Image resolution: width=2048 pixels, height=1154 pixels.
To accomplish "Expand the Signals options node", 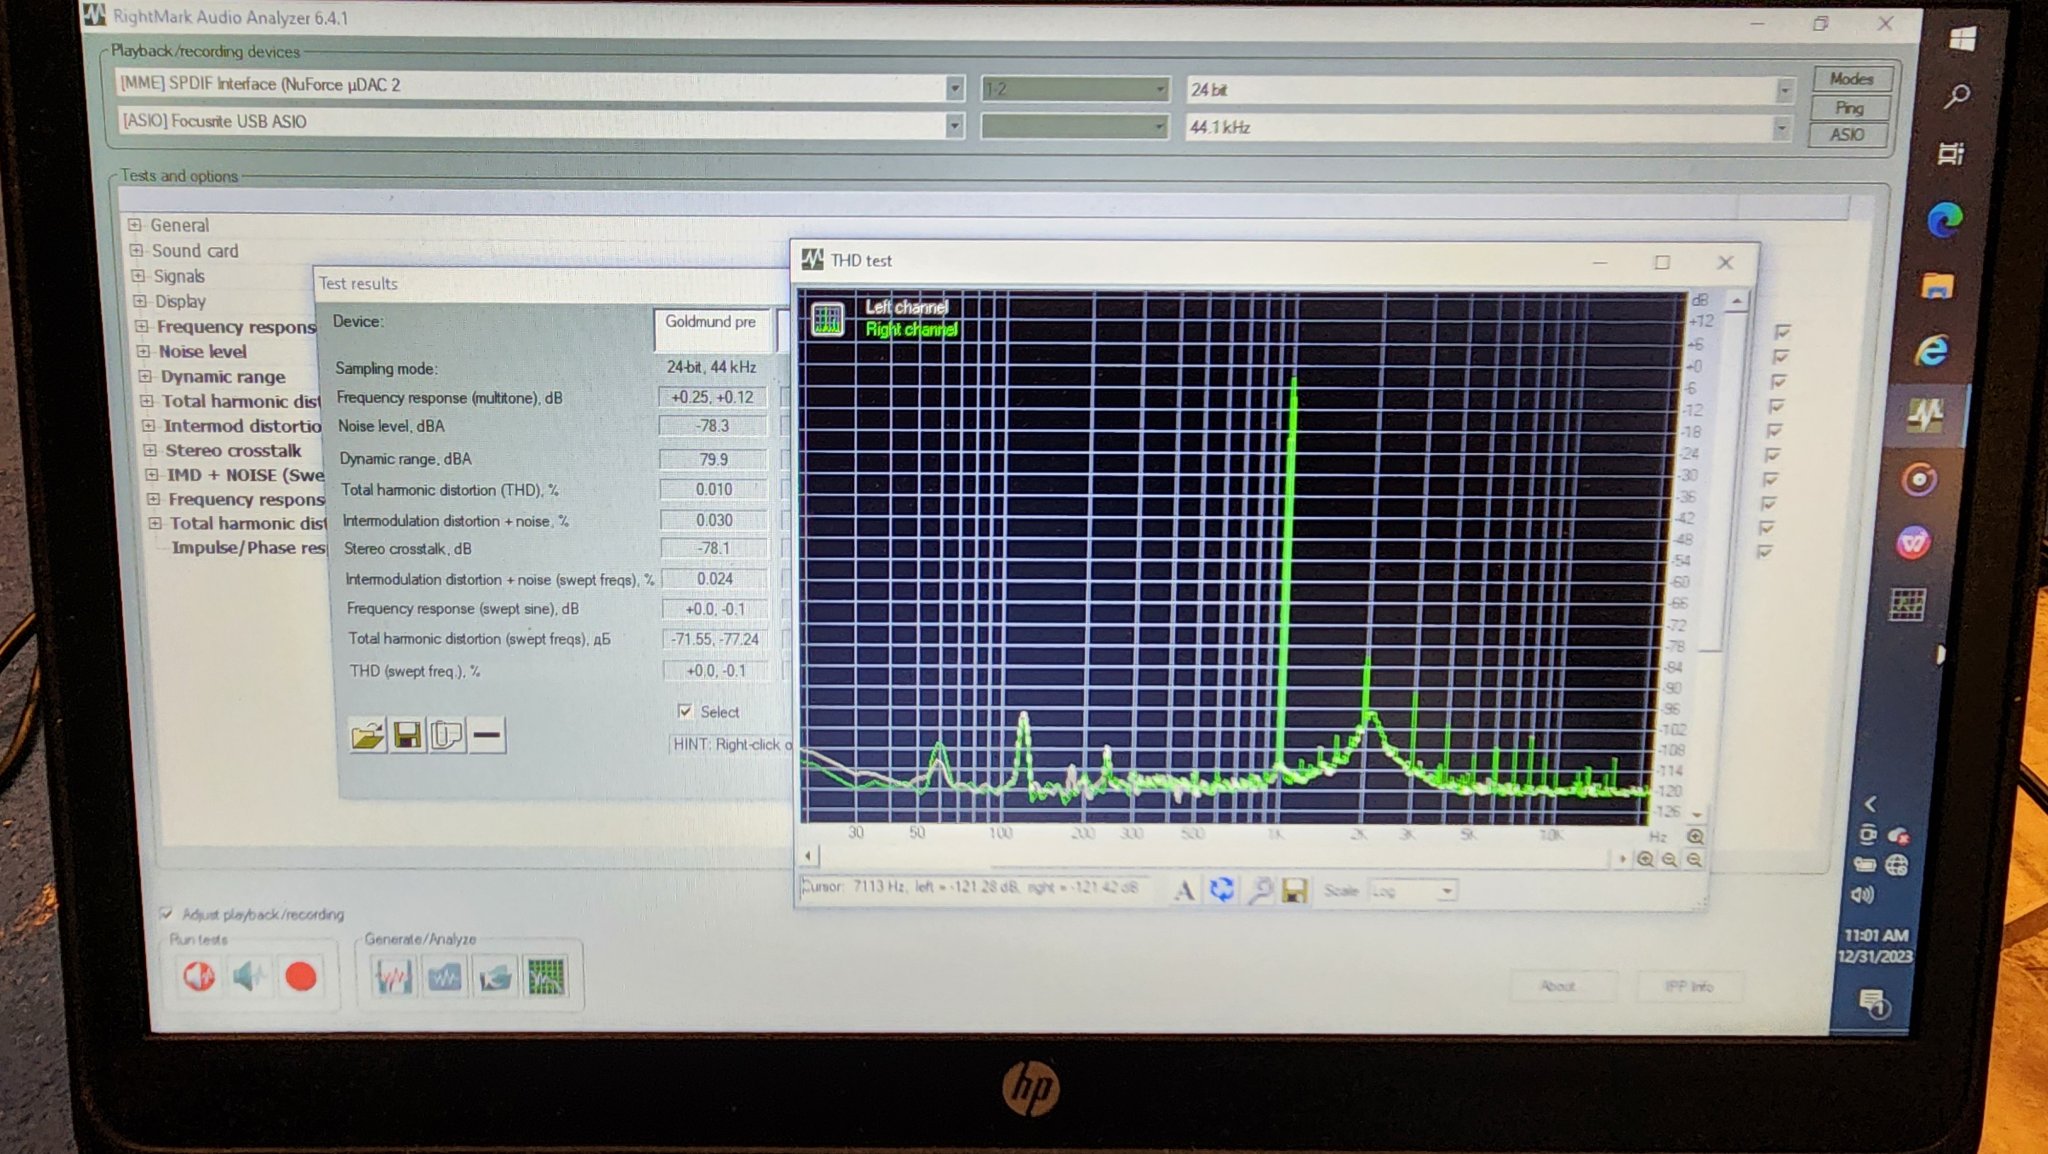I will (138, 275).
